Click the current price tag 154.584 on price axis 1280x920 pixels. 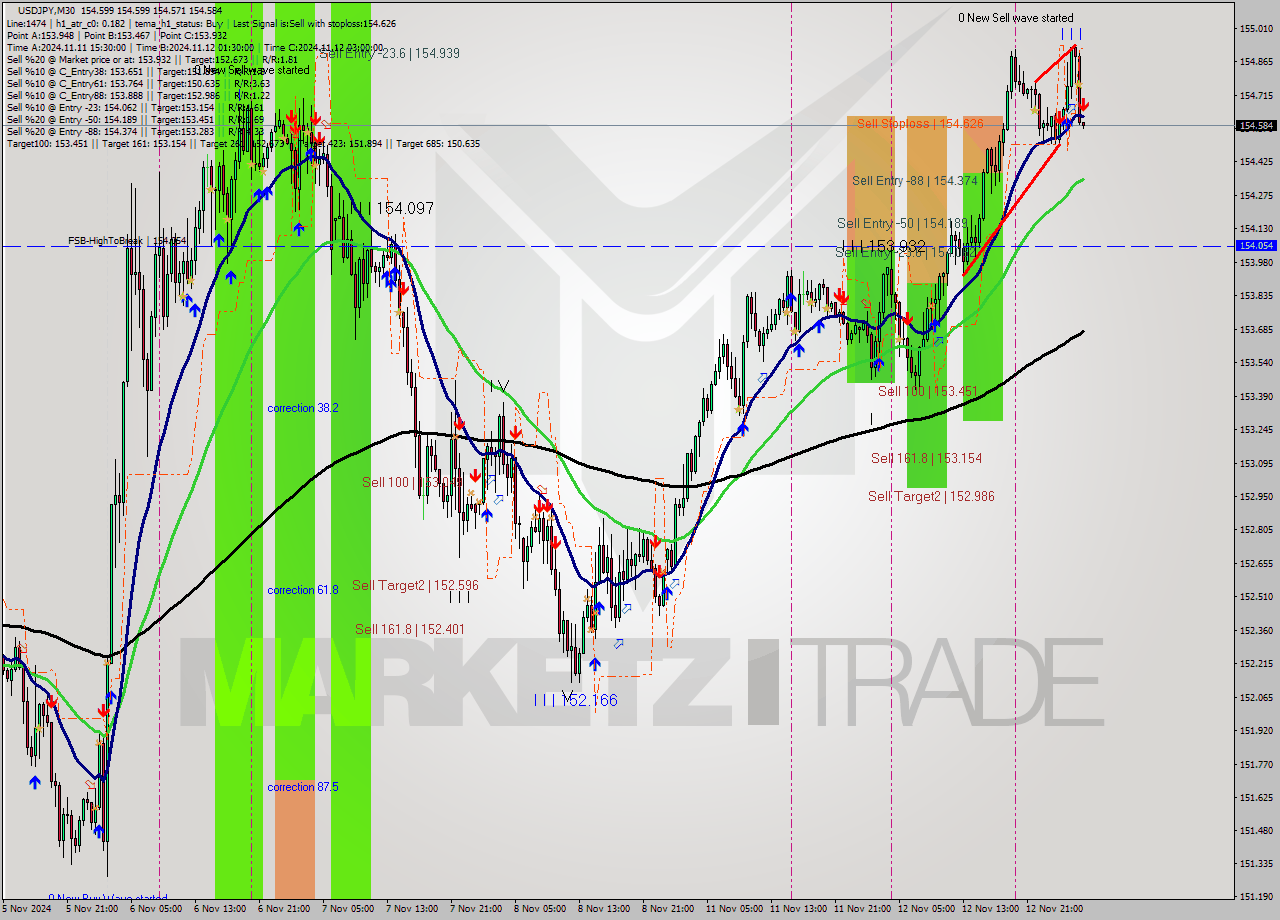click(x=1256, y=126)
